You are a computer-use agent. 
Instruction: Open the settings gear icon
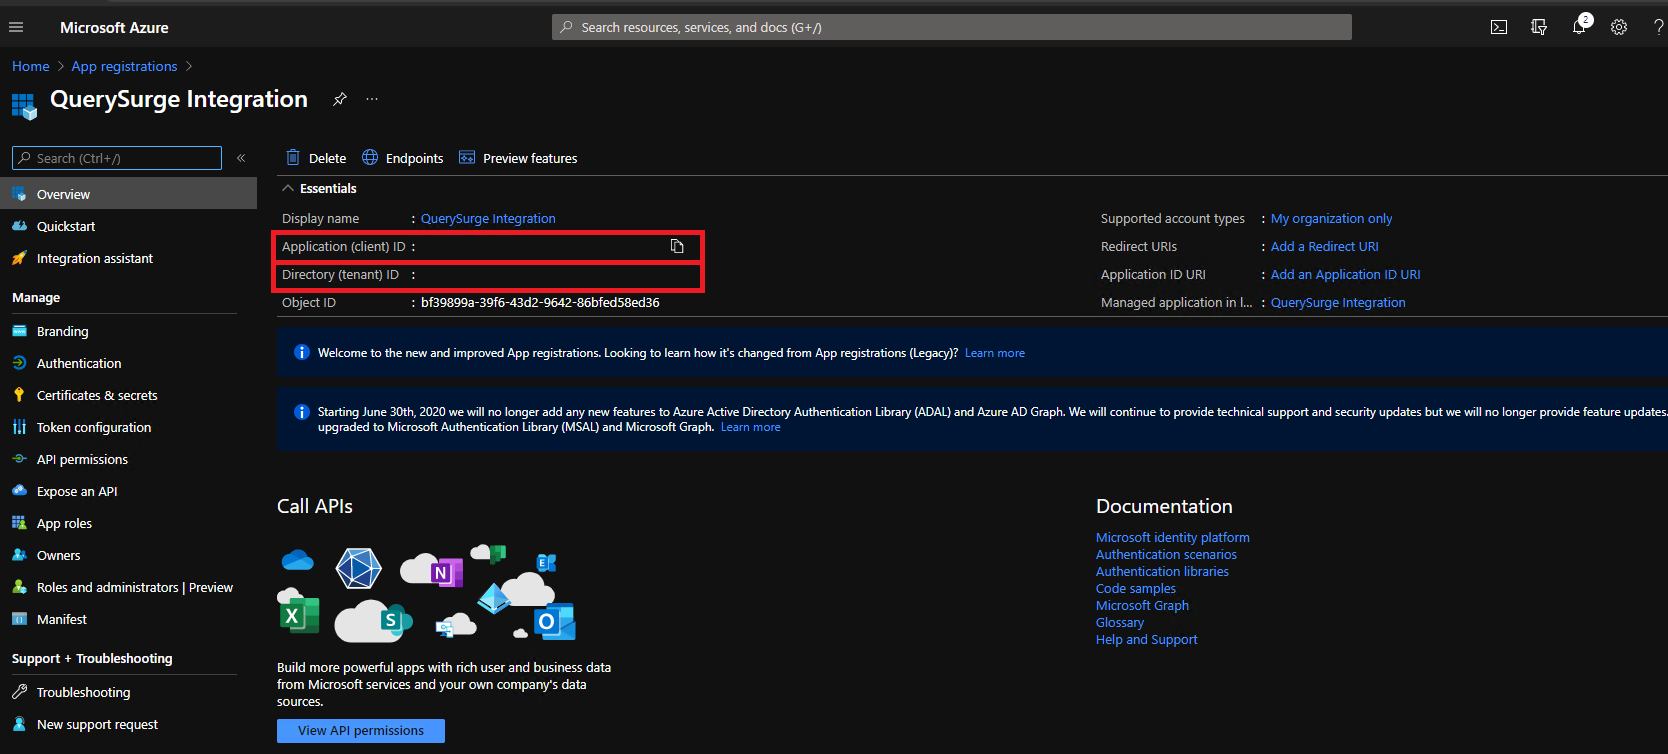1618,27
